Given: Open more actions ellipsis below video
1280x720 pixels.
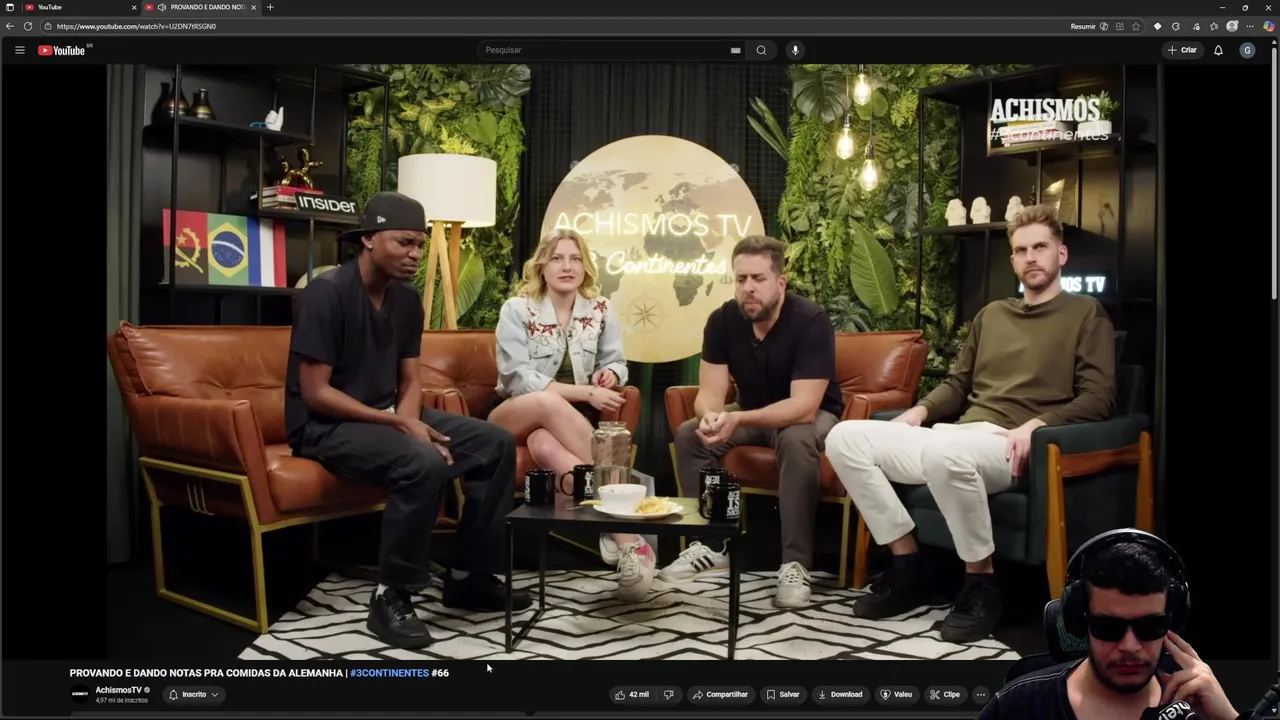Looking at the screenshot, I should [981, 694].
